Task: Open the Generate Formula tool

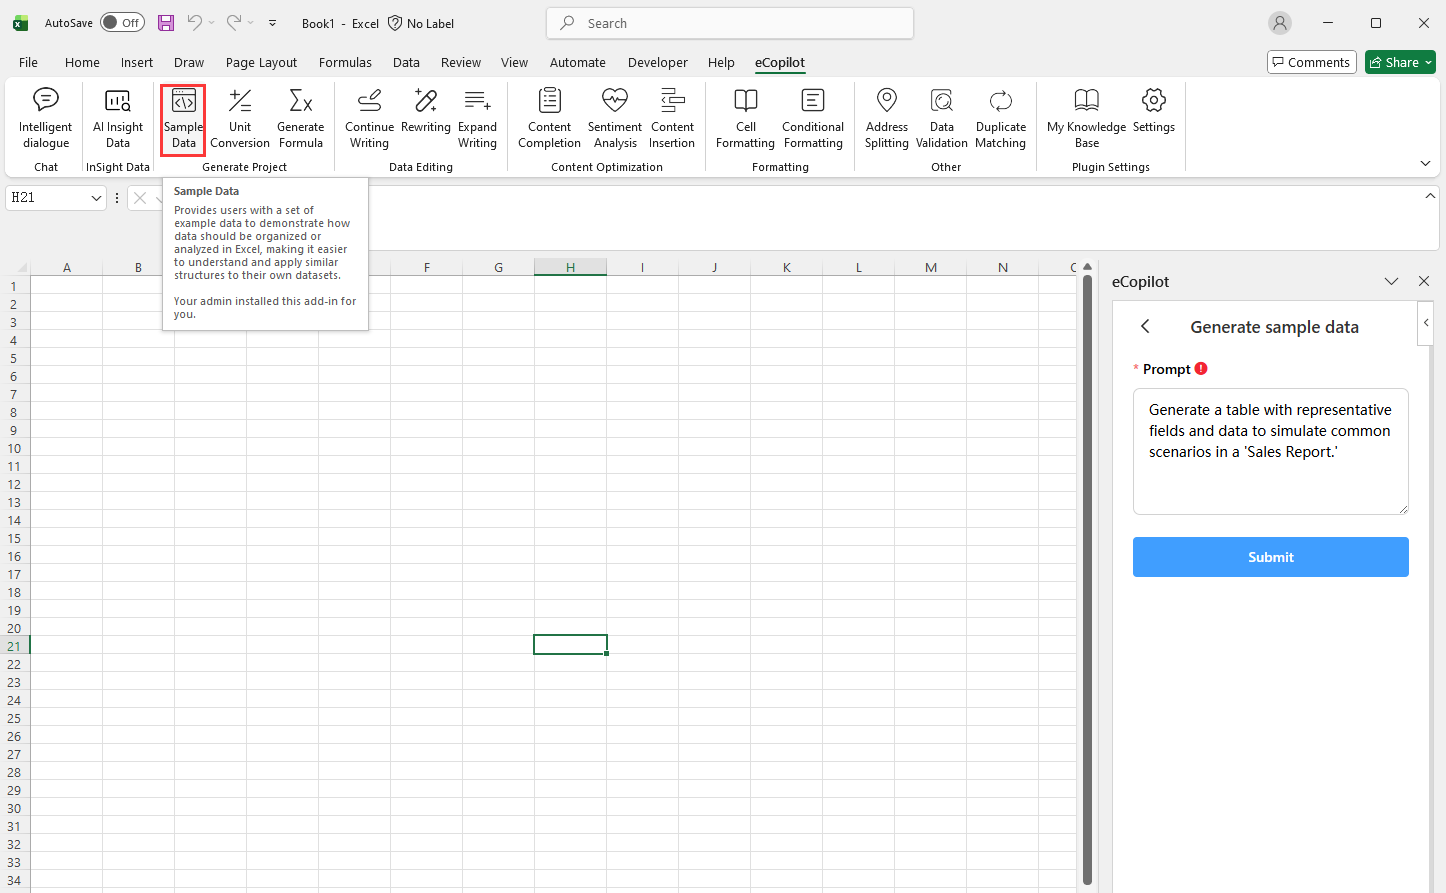Action: pyautogui.click(x=300, y=118)
